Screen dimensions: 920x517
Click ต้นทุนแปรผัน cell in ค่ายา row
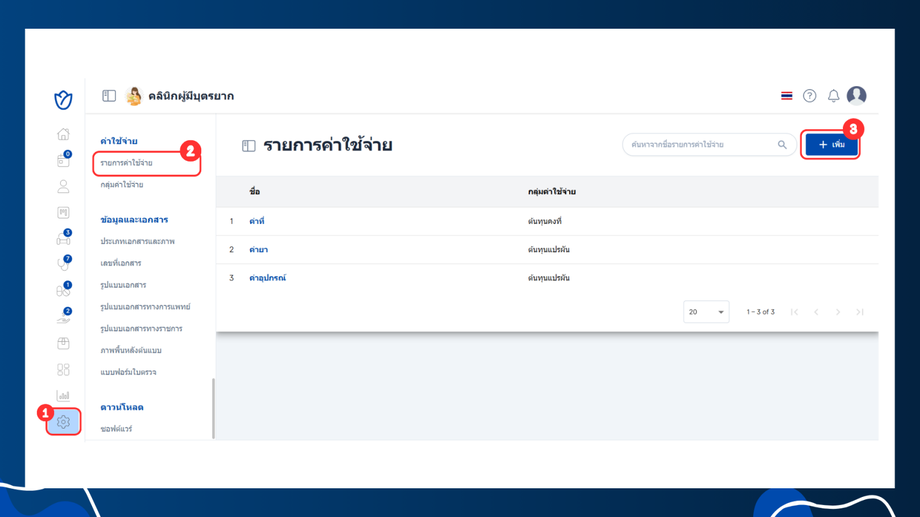pyautogui.click(x=549, y=249)
